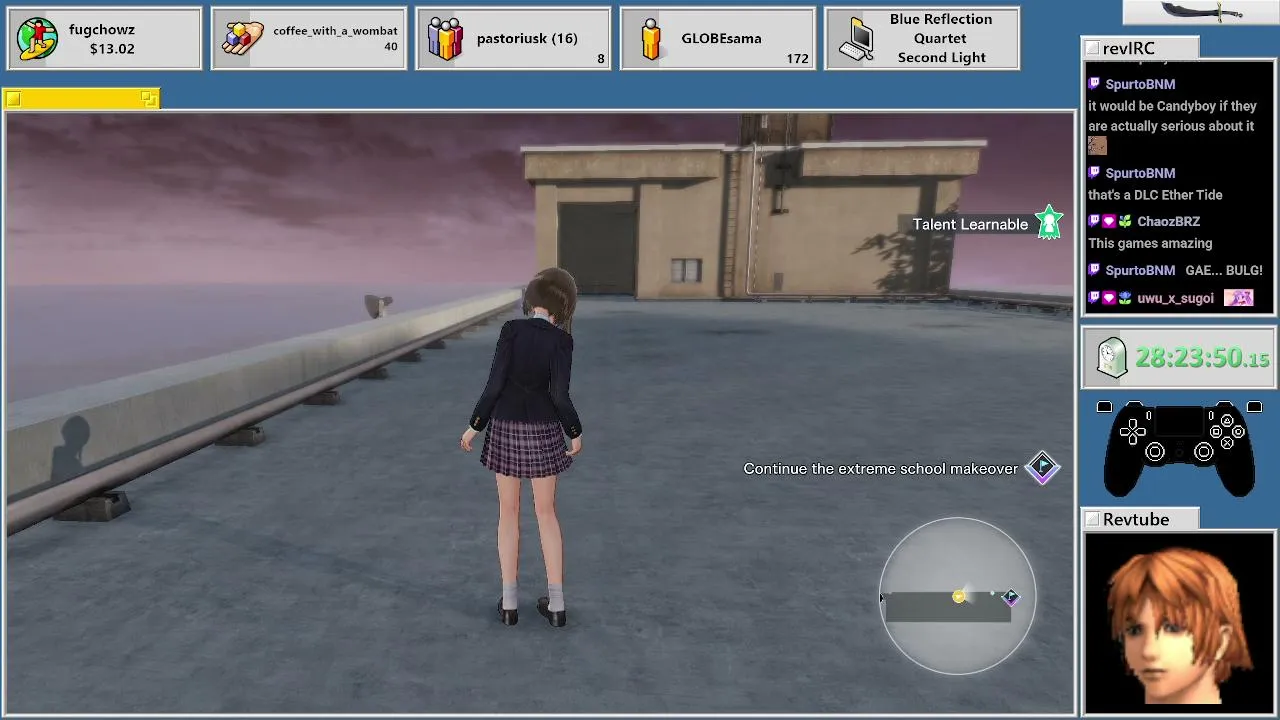1280x720 pixels.
Task: Click the cross button on the controller overlay
Action: click(1226, 443)
